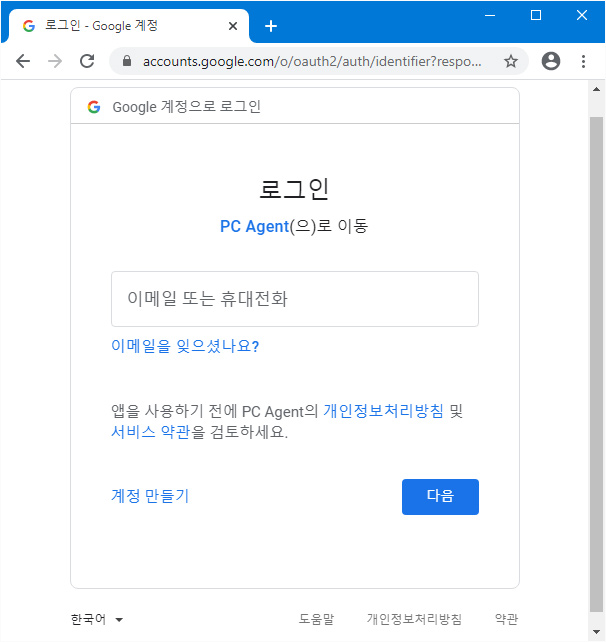The width and height of the screenshot is (606, 642).
Task: Open the 도움말 footer link
Action: click(316, 619)
